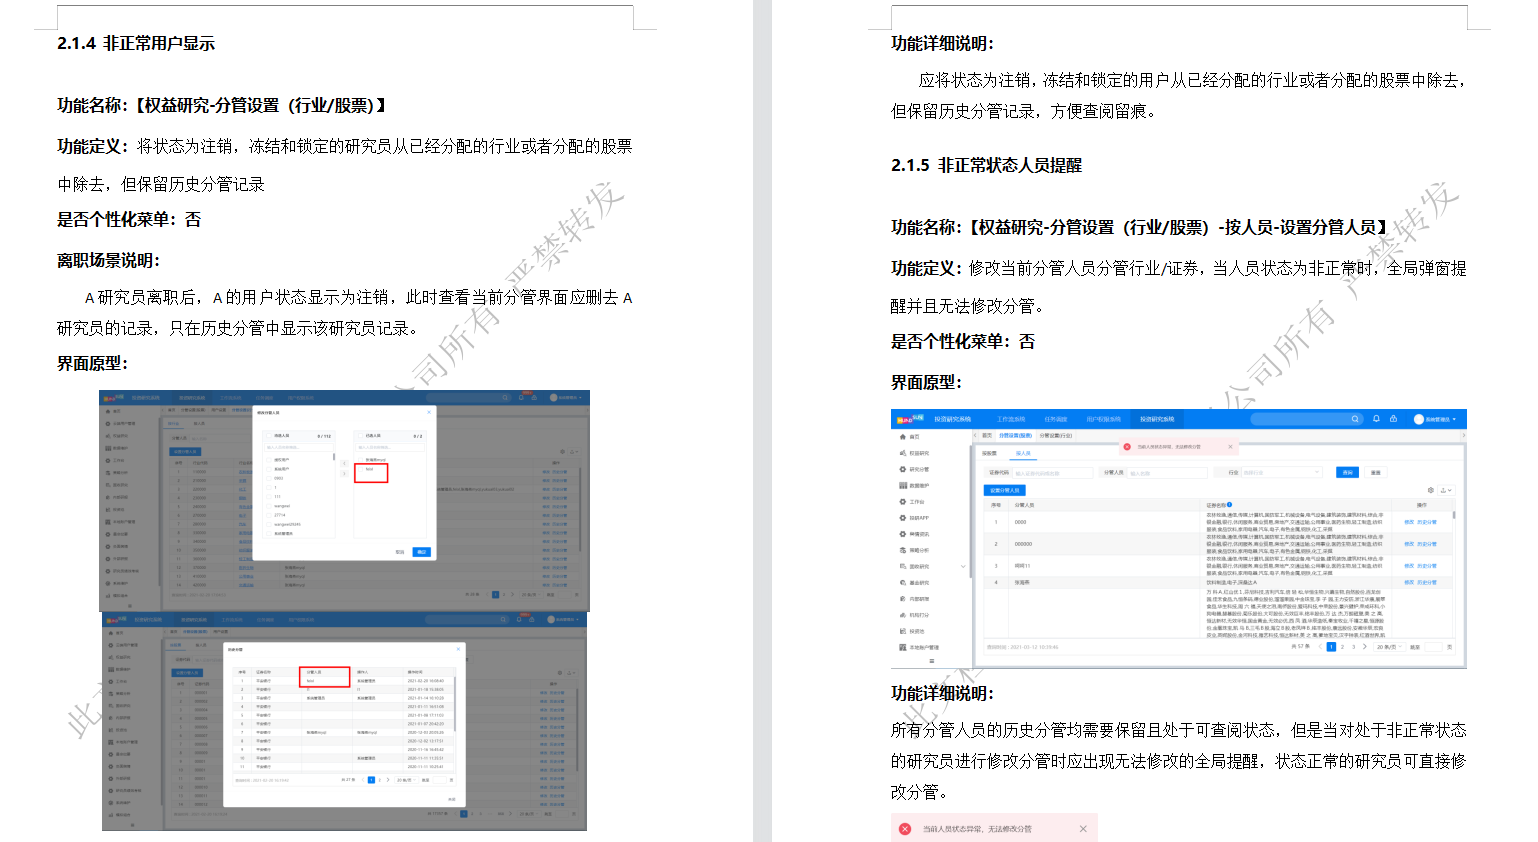Click move-right arrow in transfer dialog
Viewport: 1538px width, 842px height.
tap(344, 474)
